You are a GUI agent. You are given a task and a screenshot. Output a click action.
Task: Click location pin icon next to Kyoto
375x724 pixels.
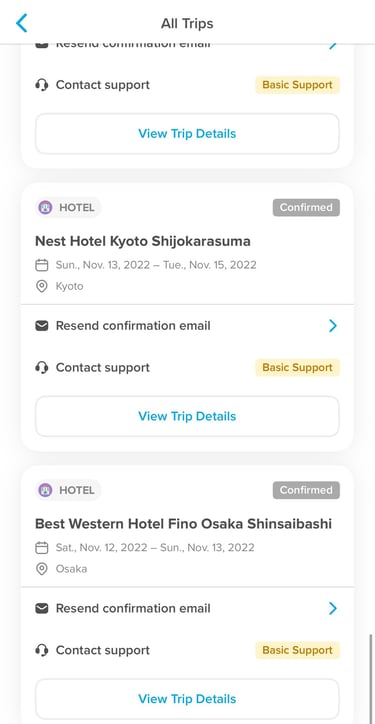coord(42,286)
